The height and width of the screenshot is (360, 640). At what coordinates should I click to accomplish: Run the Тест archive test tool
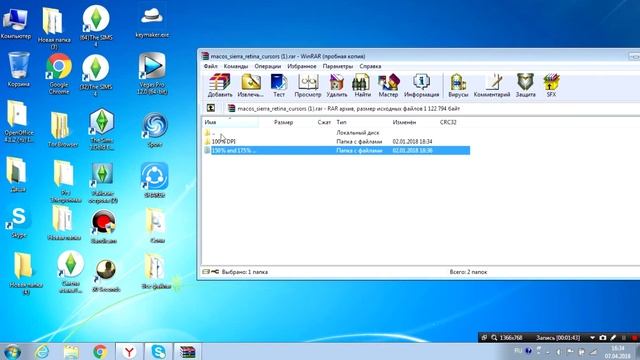(x=279, y=85)
